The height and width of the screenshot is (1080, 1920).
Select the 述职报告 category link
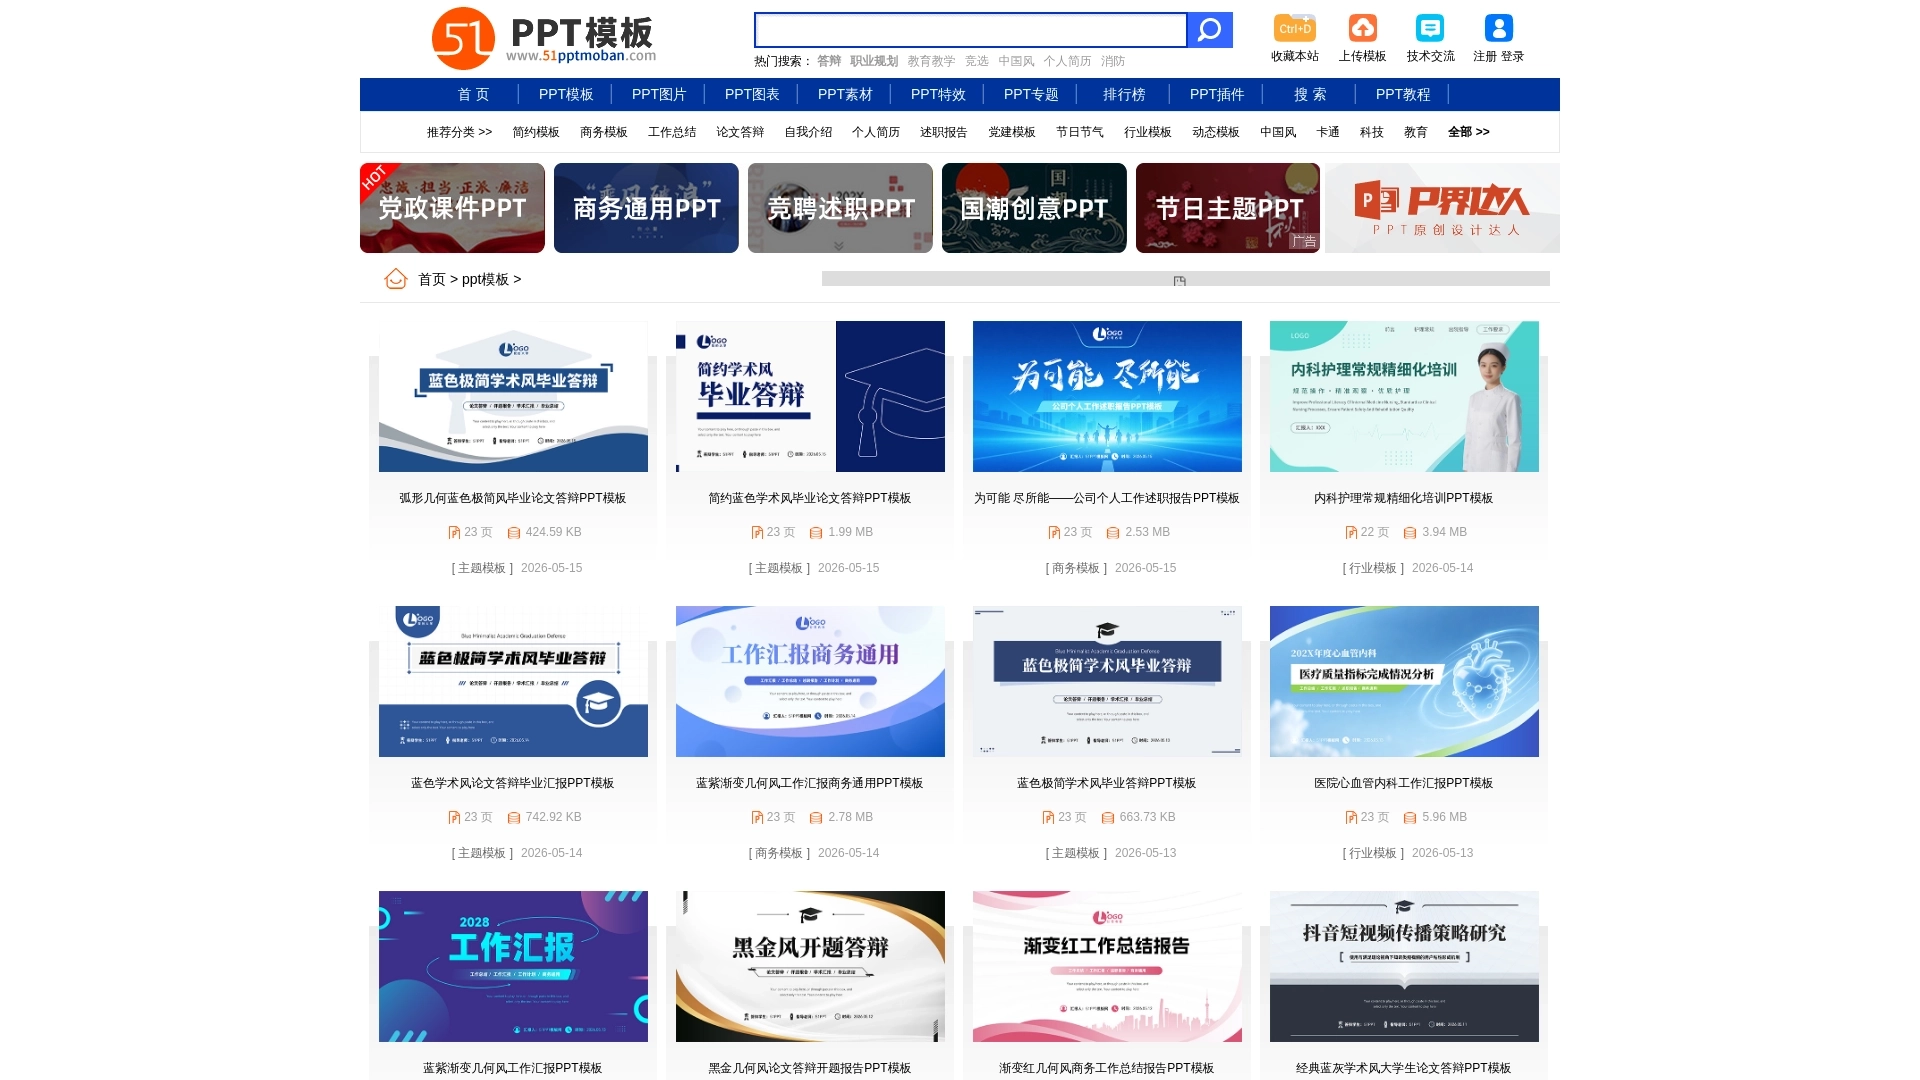(x=944, y=132)
